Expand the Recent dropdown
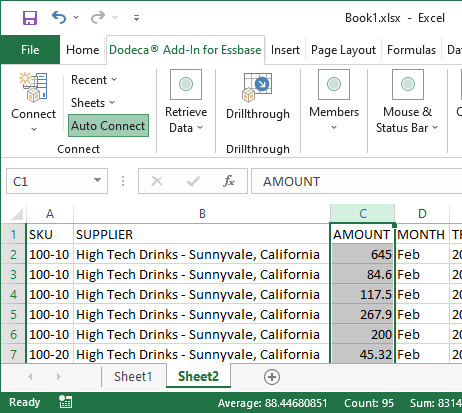Screen dimensions: 462x413 coord(94,80)
